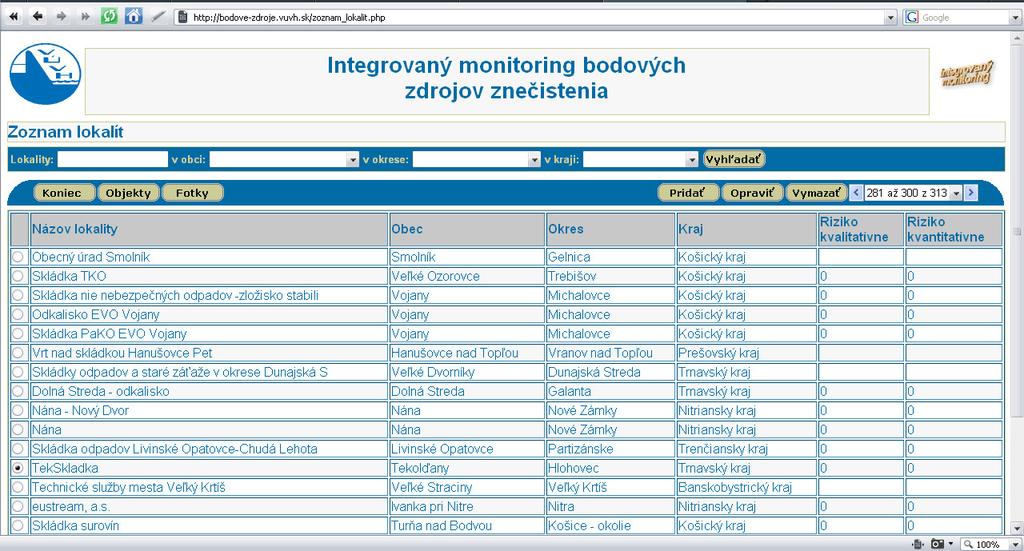
Task: Click the 'Dunajská Streda' Okres cell
Action: pos(611,372)
